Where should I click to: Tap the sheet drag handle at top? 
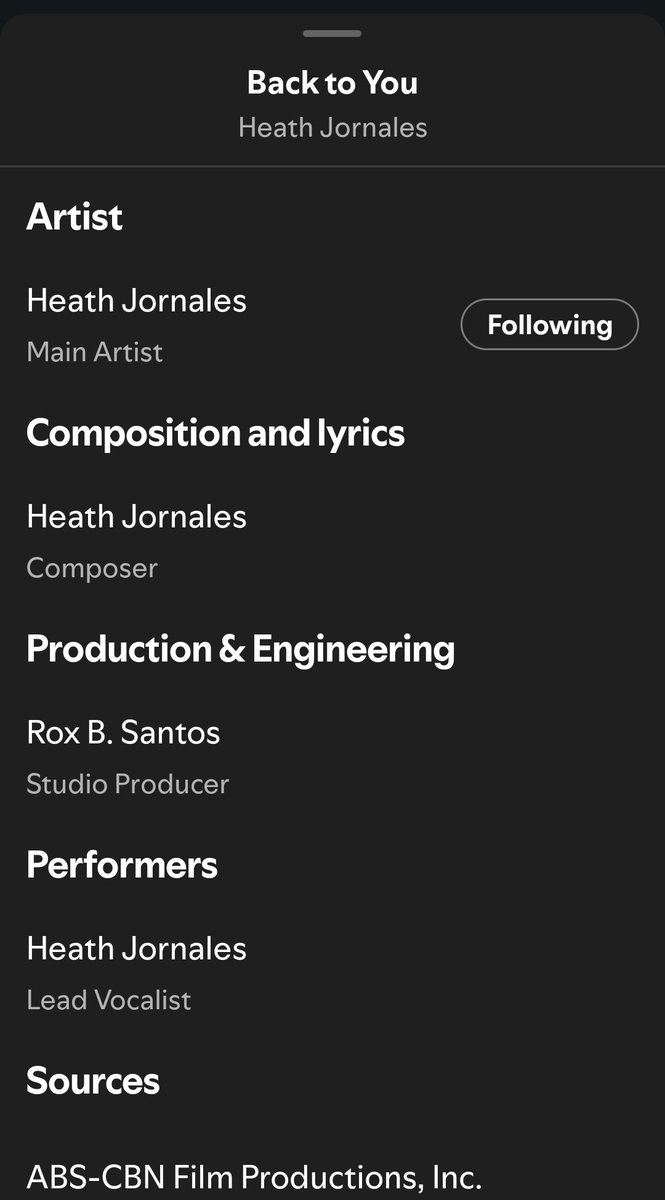[332, 33]
